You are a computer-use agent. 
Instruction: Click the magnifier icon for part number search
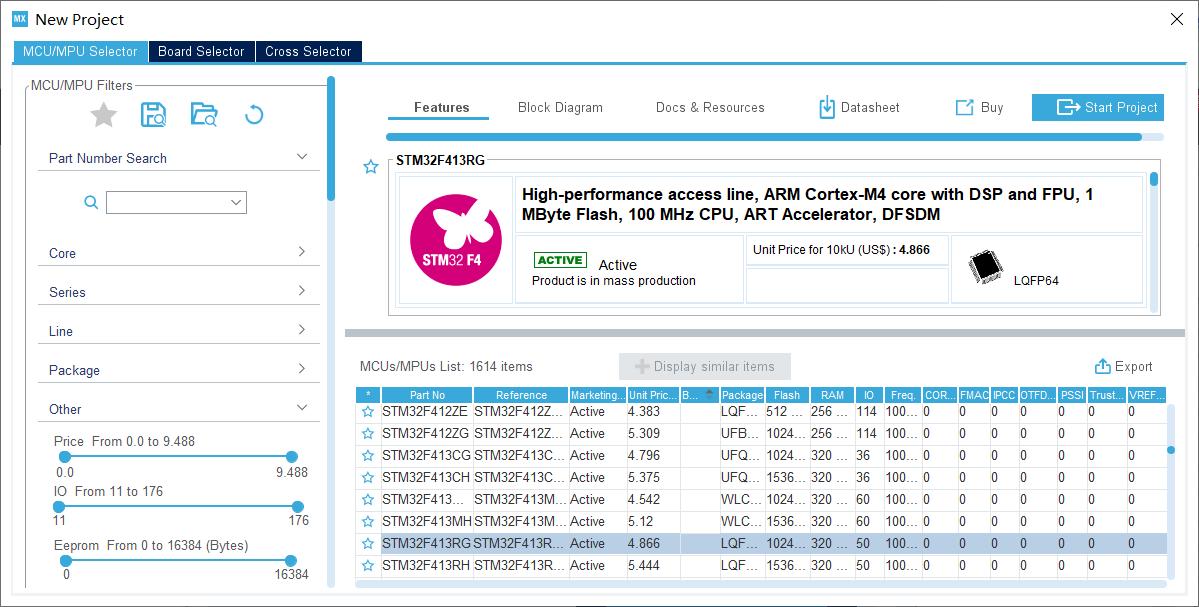click(91, 203)
